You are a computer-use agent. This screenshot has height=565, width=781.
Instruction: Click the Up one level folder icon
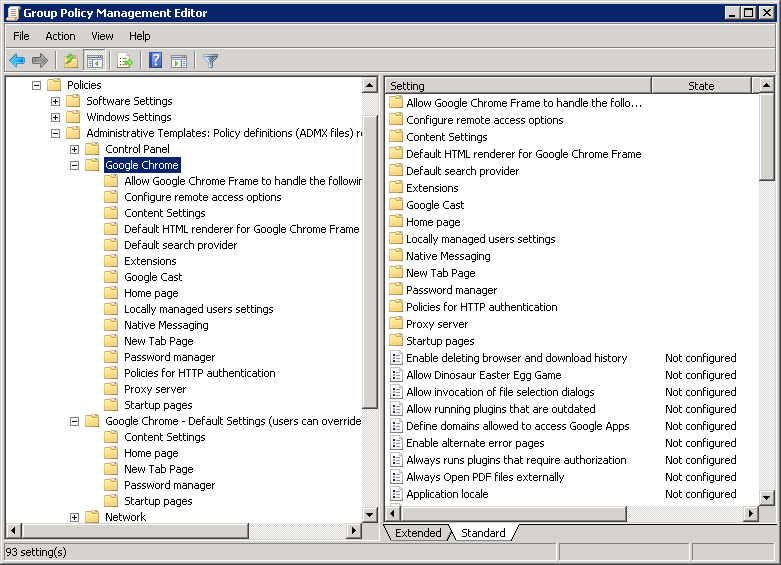[71, 61]
